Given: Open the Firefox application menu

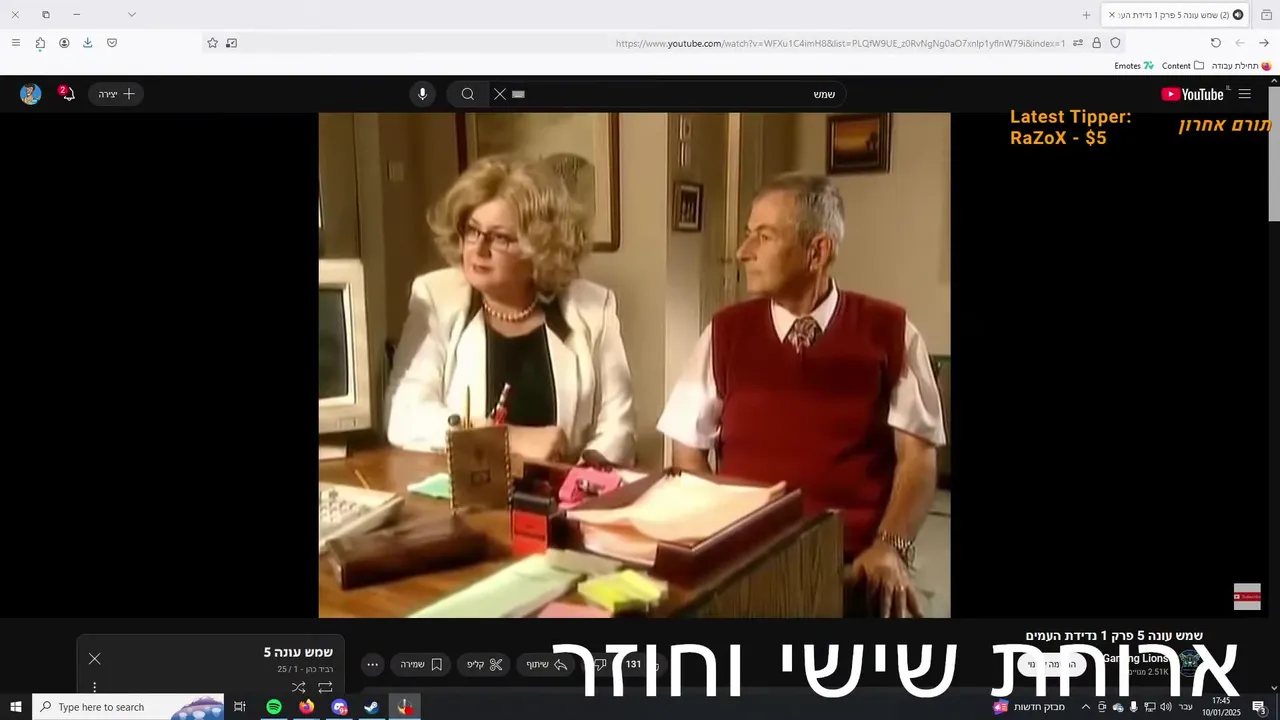Looking at the screenshot, I should [x=15, y=43].
